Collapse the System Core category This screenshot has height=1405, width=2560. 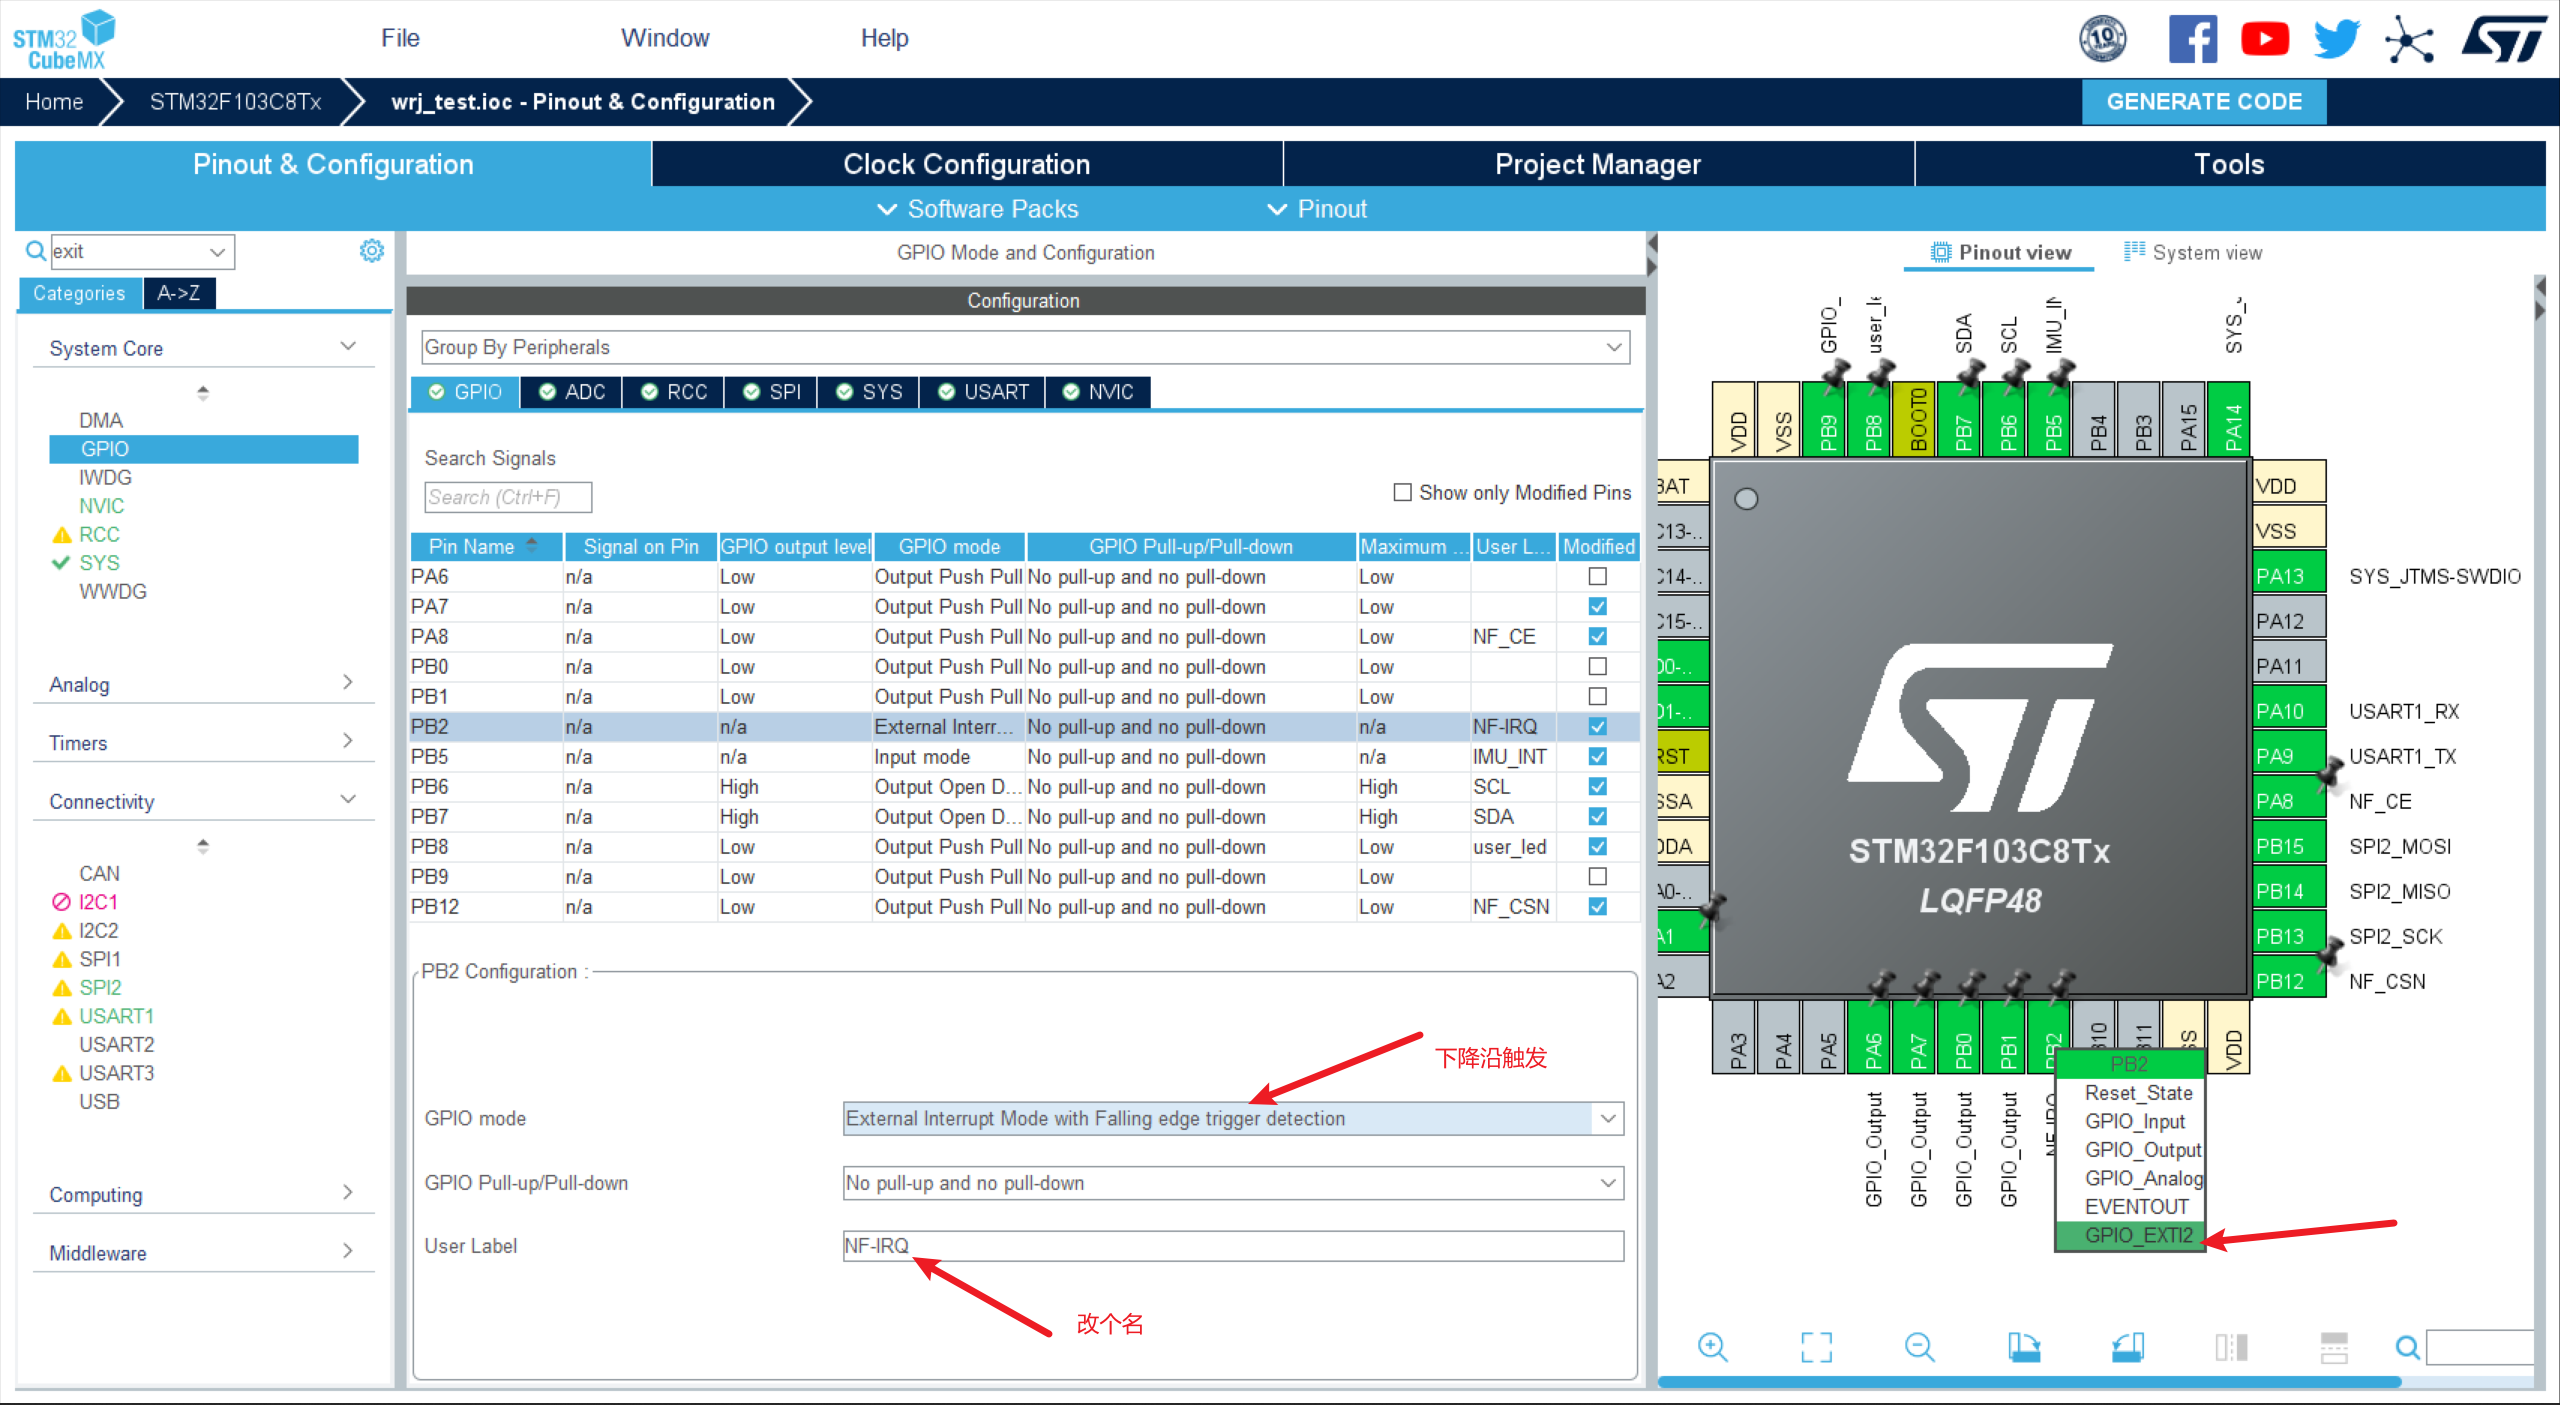click(203, 348)
